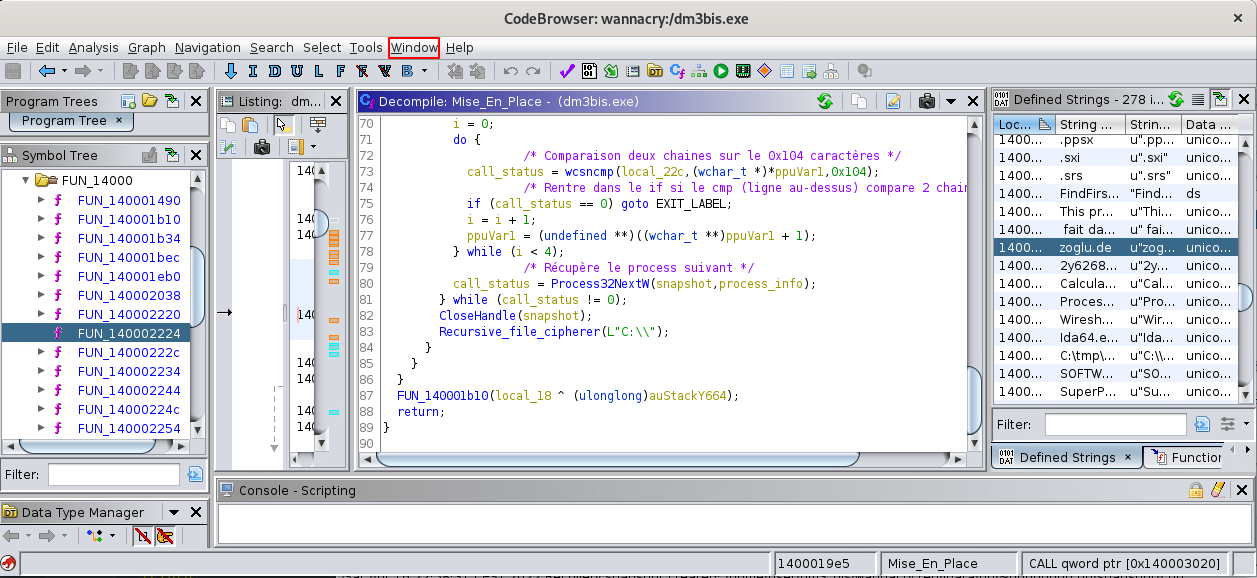Clear the console with the eraser icon

1217,490
